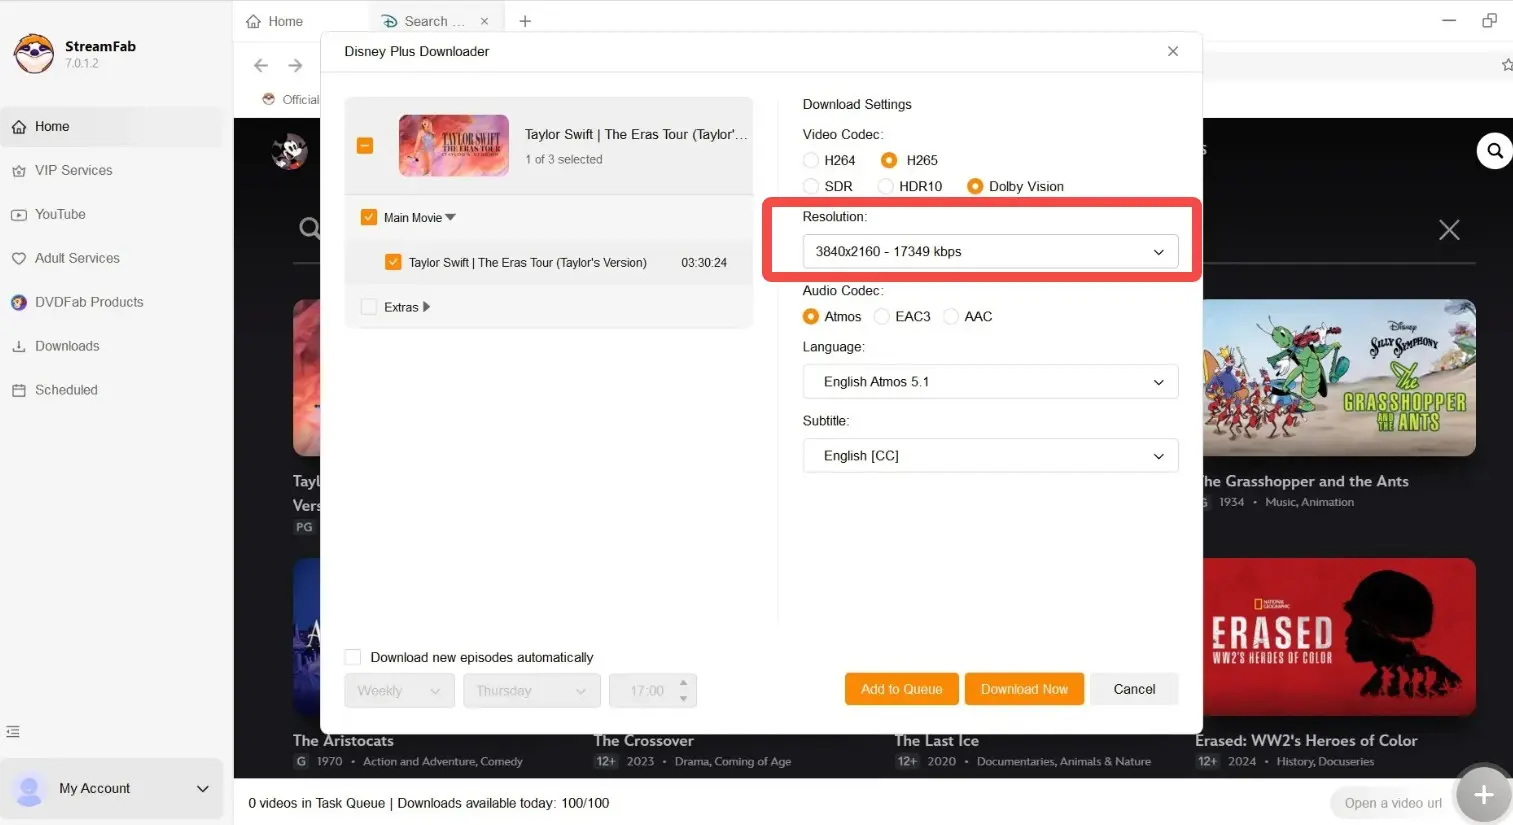Toggle the Main Movie checkbox
1513x825 pixels.
pos(369,217)
